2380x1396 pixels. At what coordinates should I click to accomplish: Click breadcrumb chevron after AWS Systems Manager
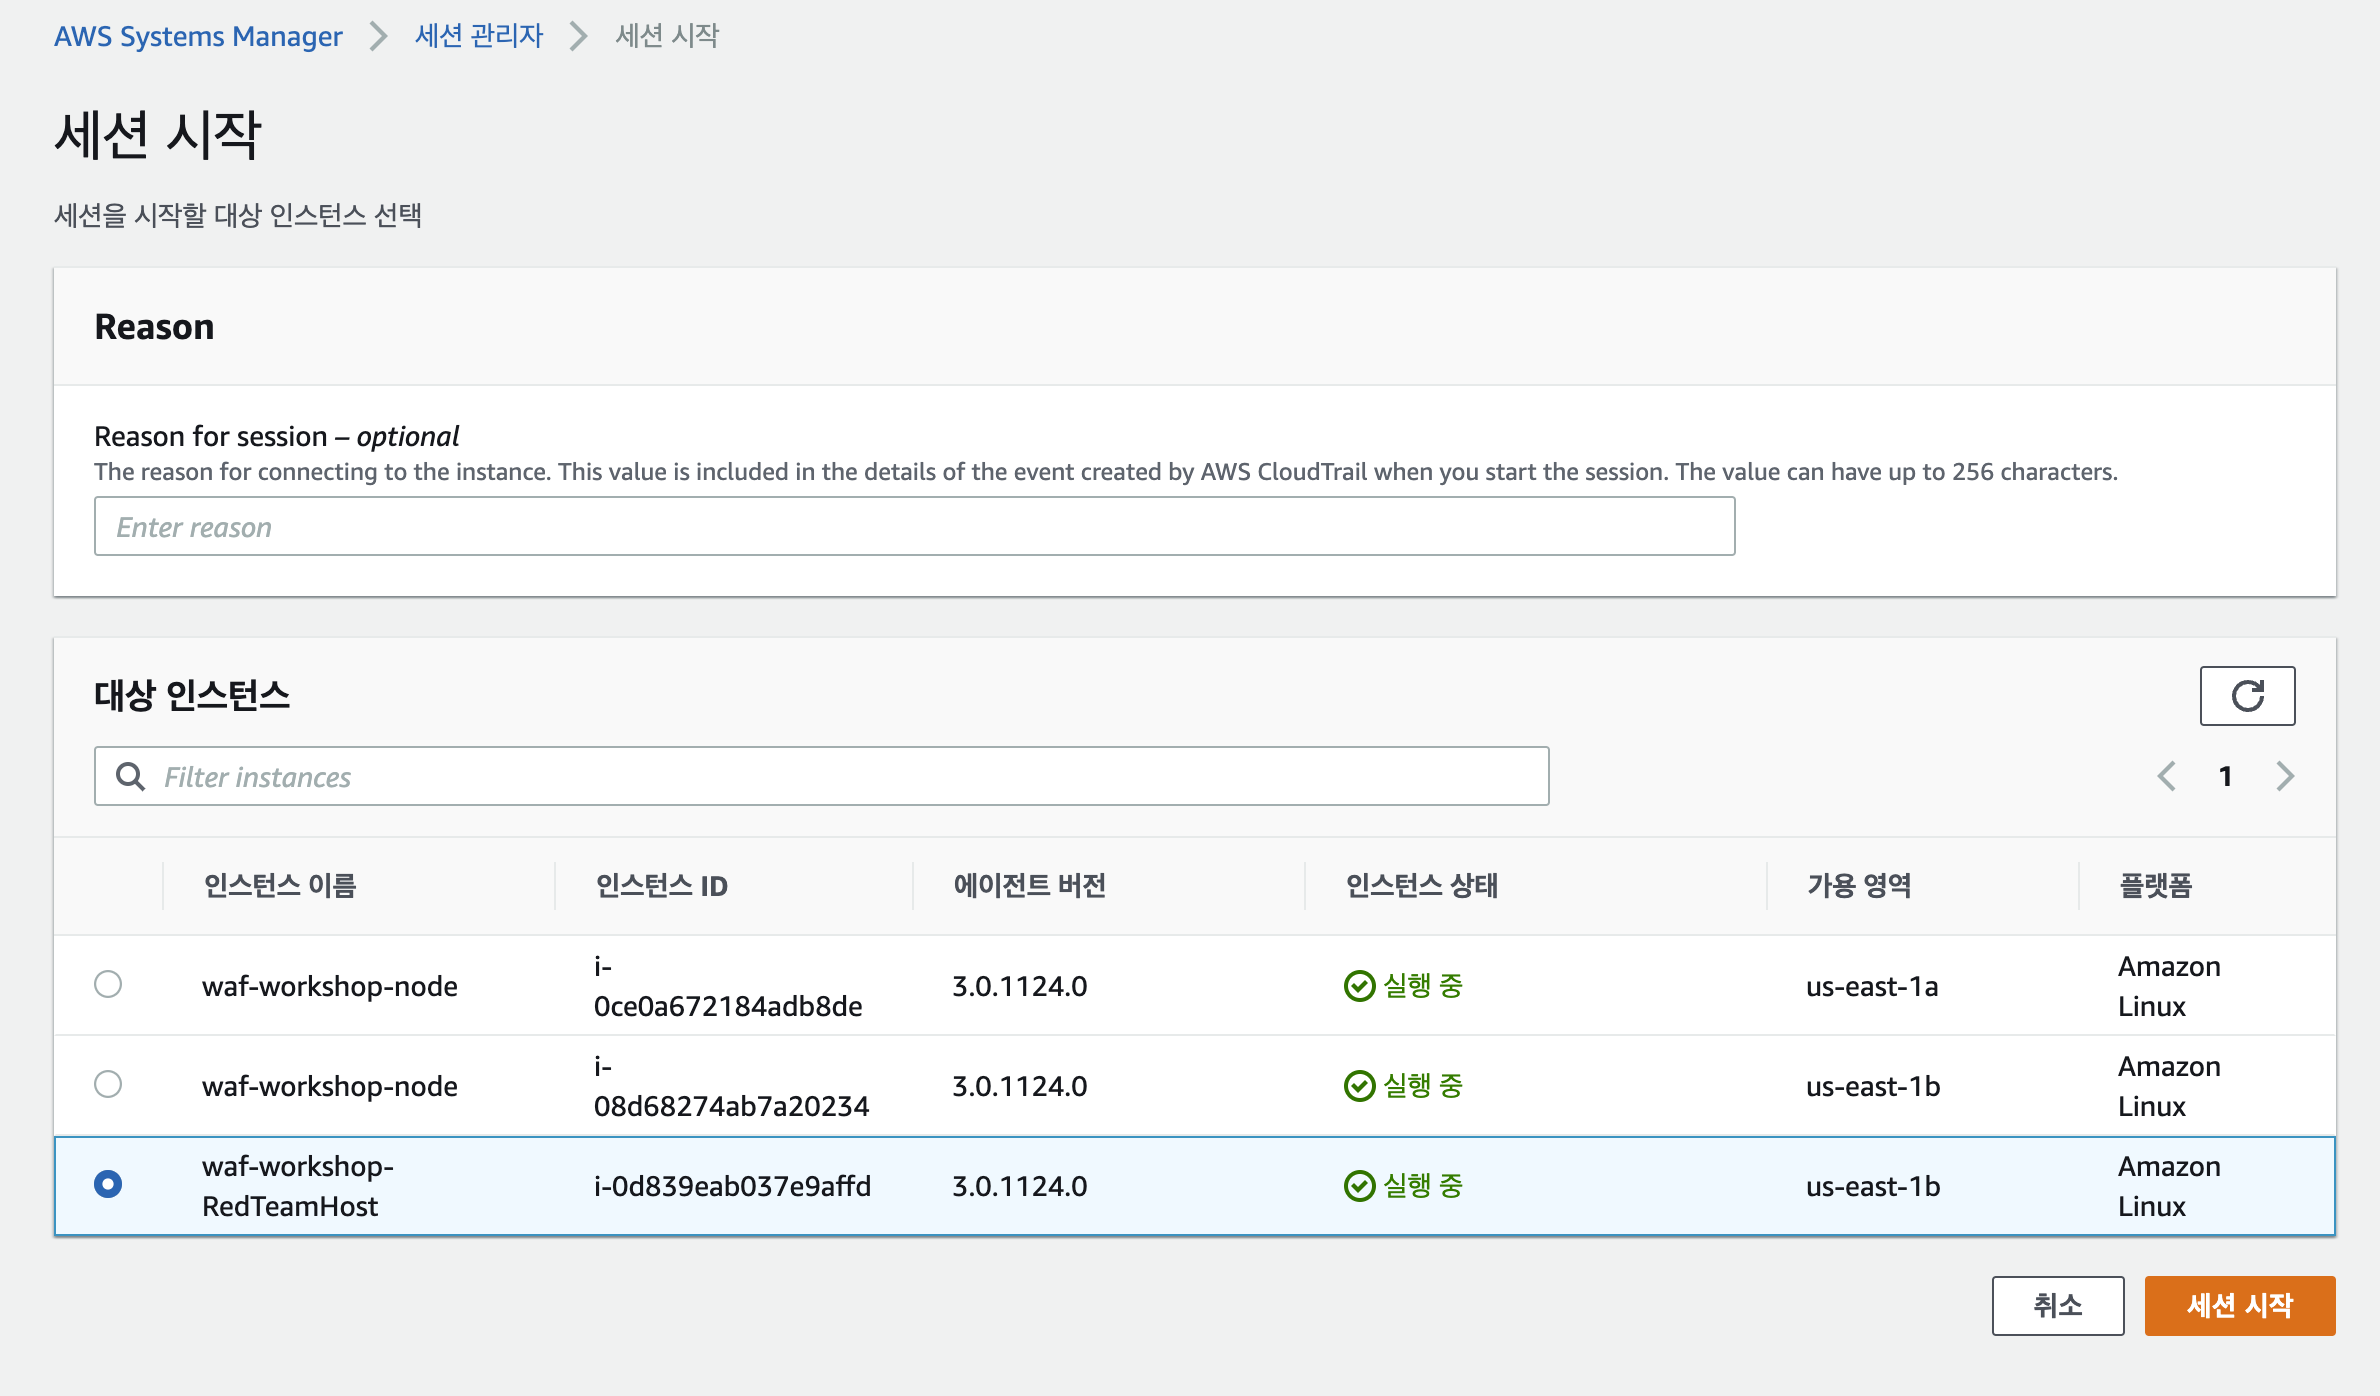coord(378,36)
